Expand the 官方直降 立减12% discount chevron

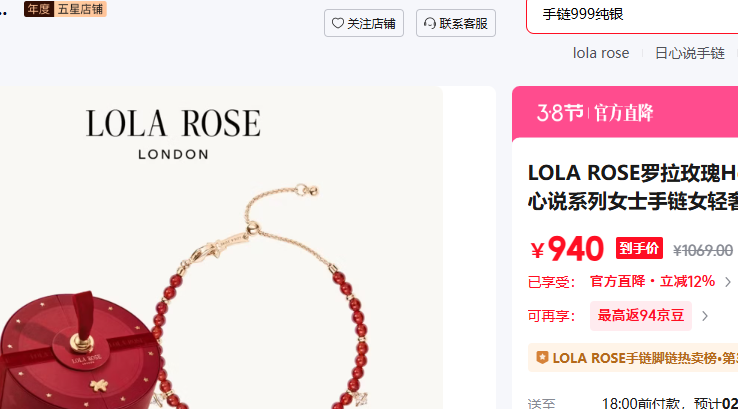[x=728, y=282]
